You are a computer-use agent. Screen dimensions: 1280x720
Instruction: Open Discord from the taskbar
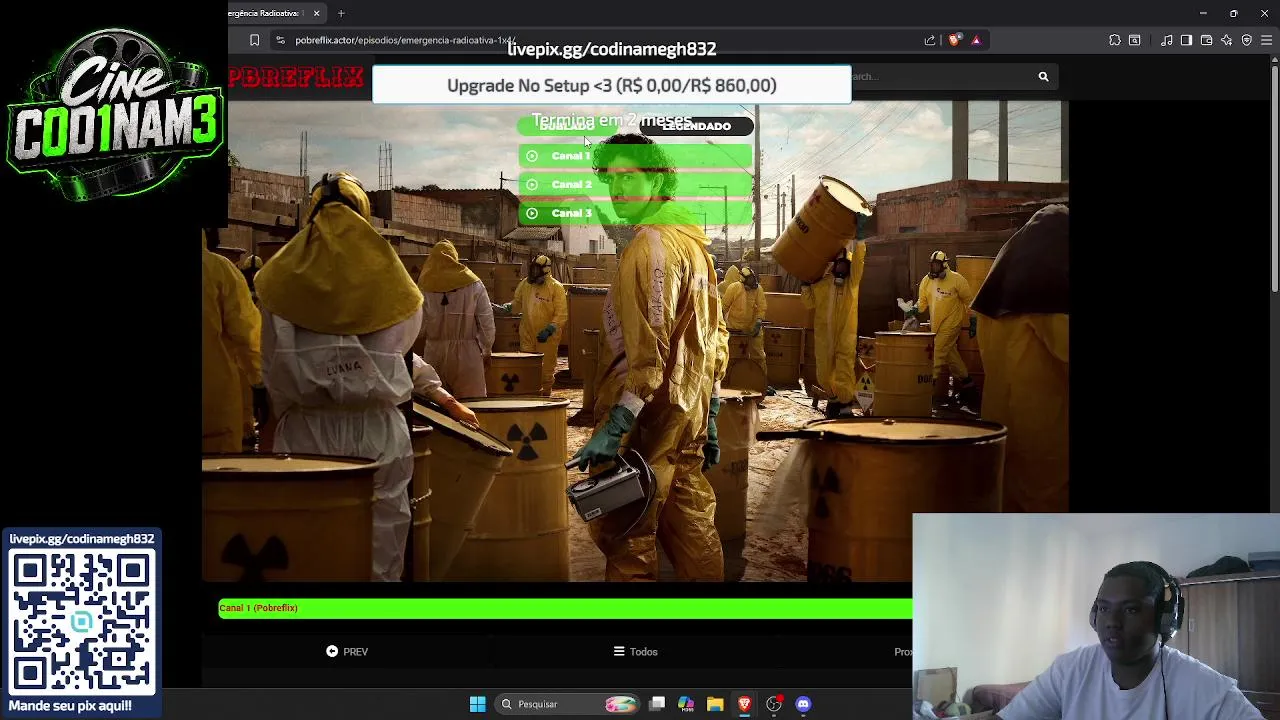[803, 704]
